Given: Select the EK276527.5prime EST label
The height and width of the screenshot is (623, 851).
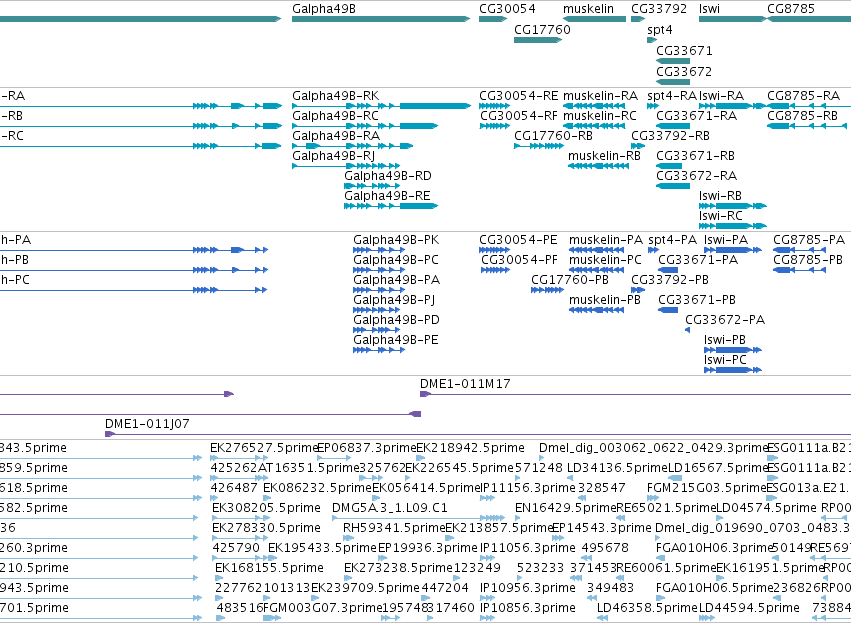Looking at the screenshot, I should click(263, 448).
